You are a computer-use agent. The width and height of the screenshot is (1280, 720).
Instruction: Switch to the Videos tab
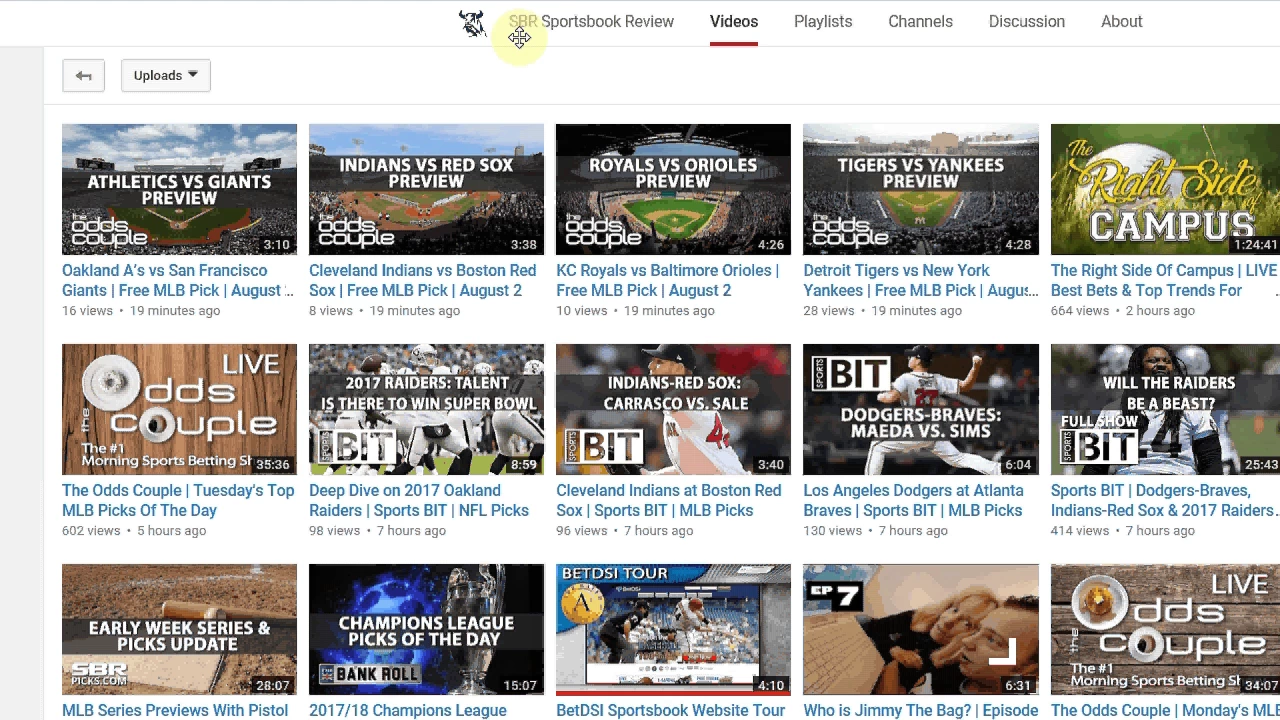click(x=734, y=22)
